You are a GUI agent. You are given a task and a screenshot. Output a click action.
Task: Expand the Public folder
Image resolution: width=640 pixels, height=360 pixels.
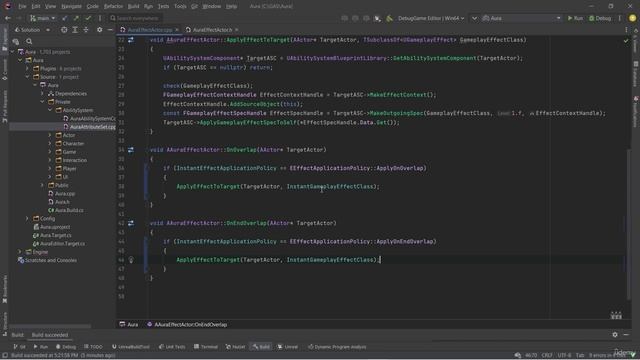click(x=42, y=185)
